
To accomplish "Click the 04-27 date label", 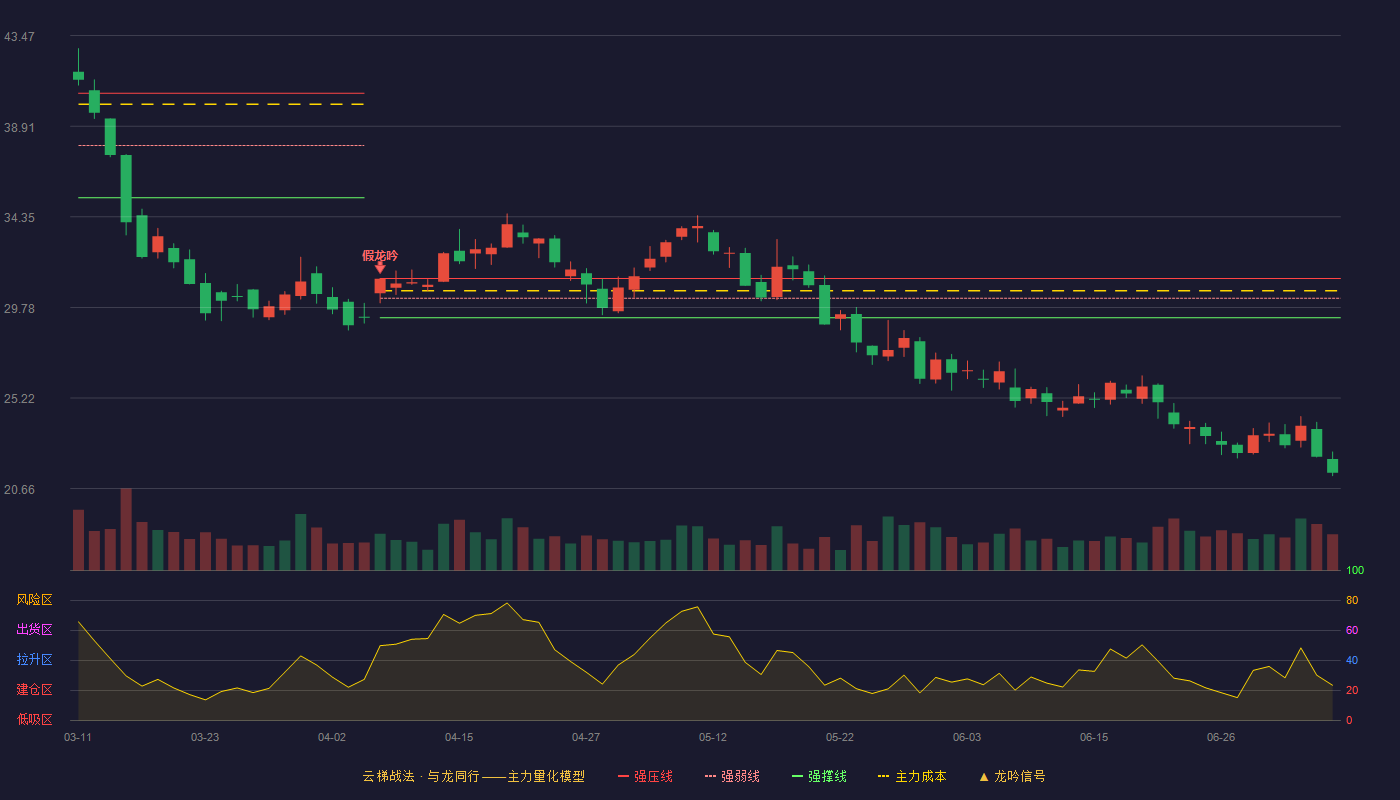I will [x=586, y=737].
